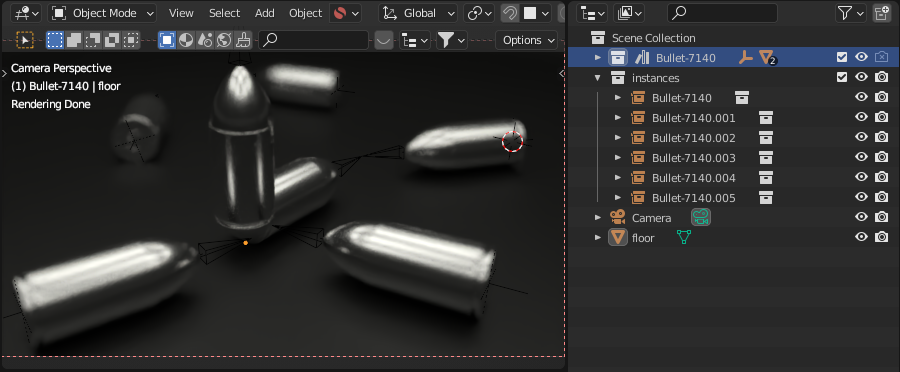Image resolution: width=900 pixels, height=372 pixels.
Task: Open the snapping element dropdown with white square
Action: point(536,13)
